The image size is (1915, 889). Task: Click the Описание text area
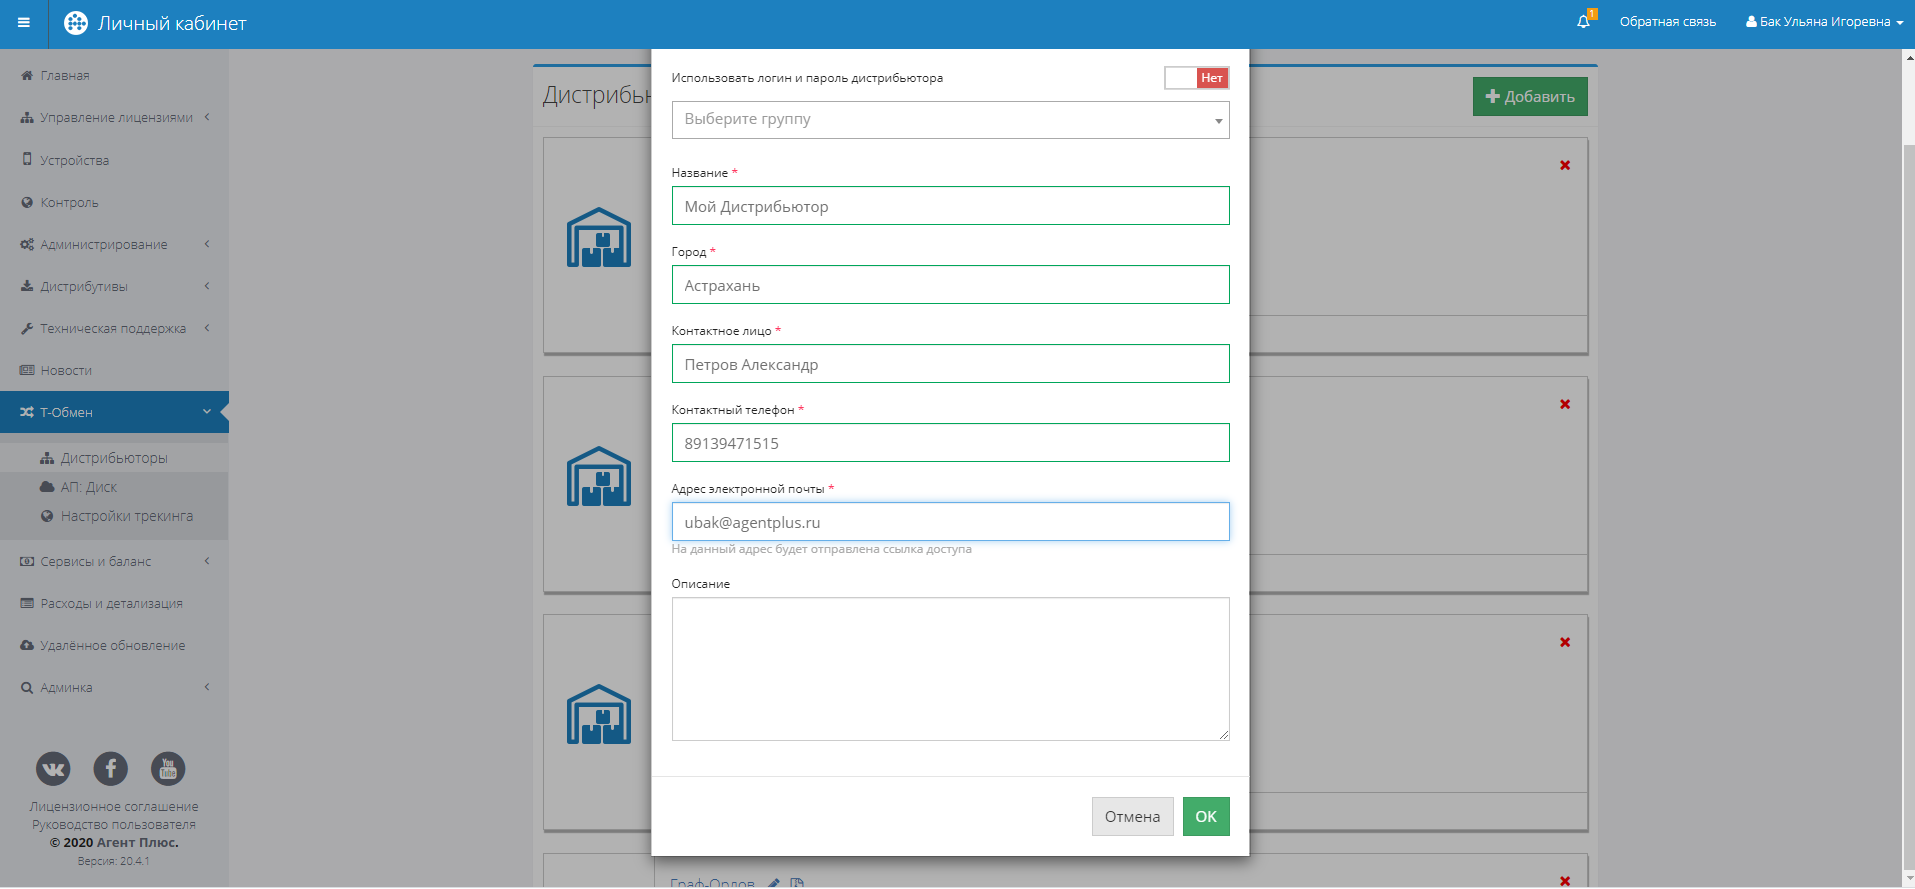[x=950, y=668]
